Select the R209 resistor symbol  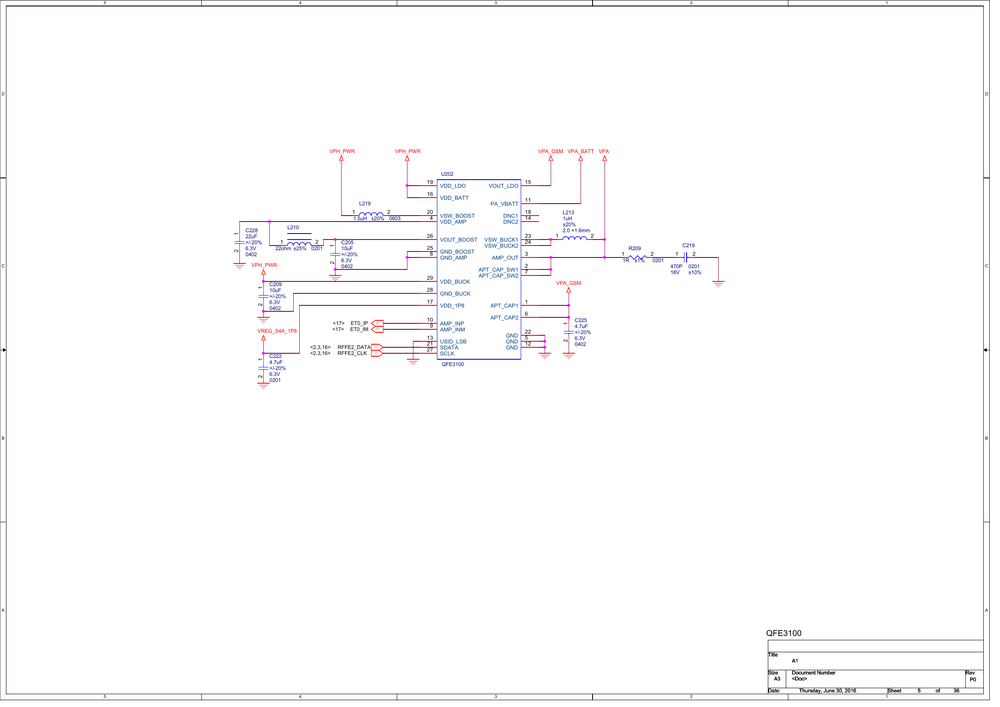click(x=638, y=258)
